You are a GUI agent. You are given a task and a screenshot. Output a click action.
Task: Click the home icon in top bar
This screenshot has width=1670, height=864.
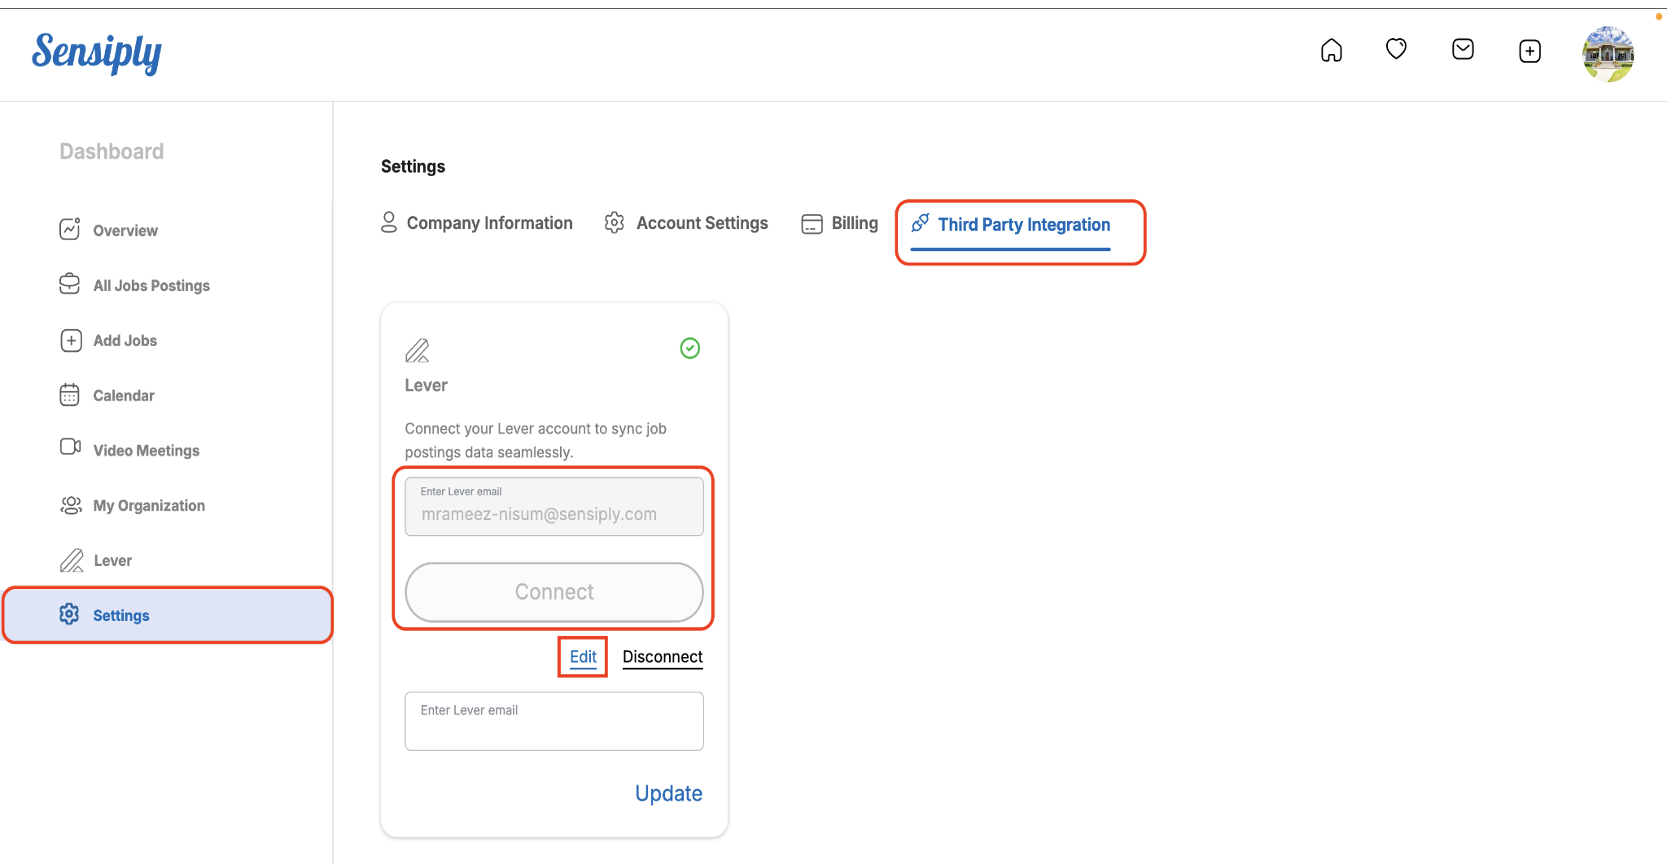pyautogui.click(x=1331, y=50)
